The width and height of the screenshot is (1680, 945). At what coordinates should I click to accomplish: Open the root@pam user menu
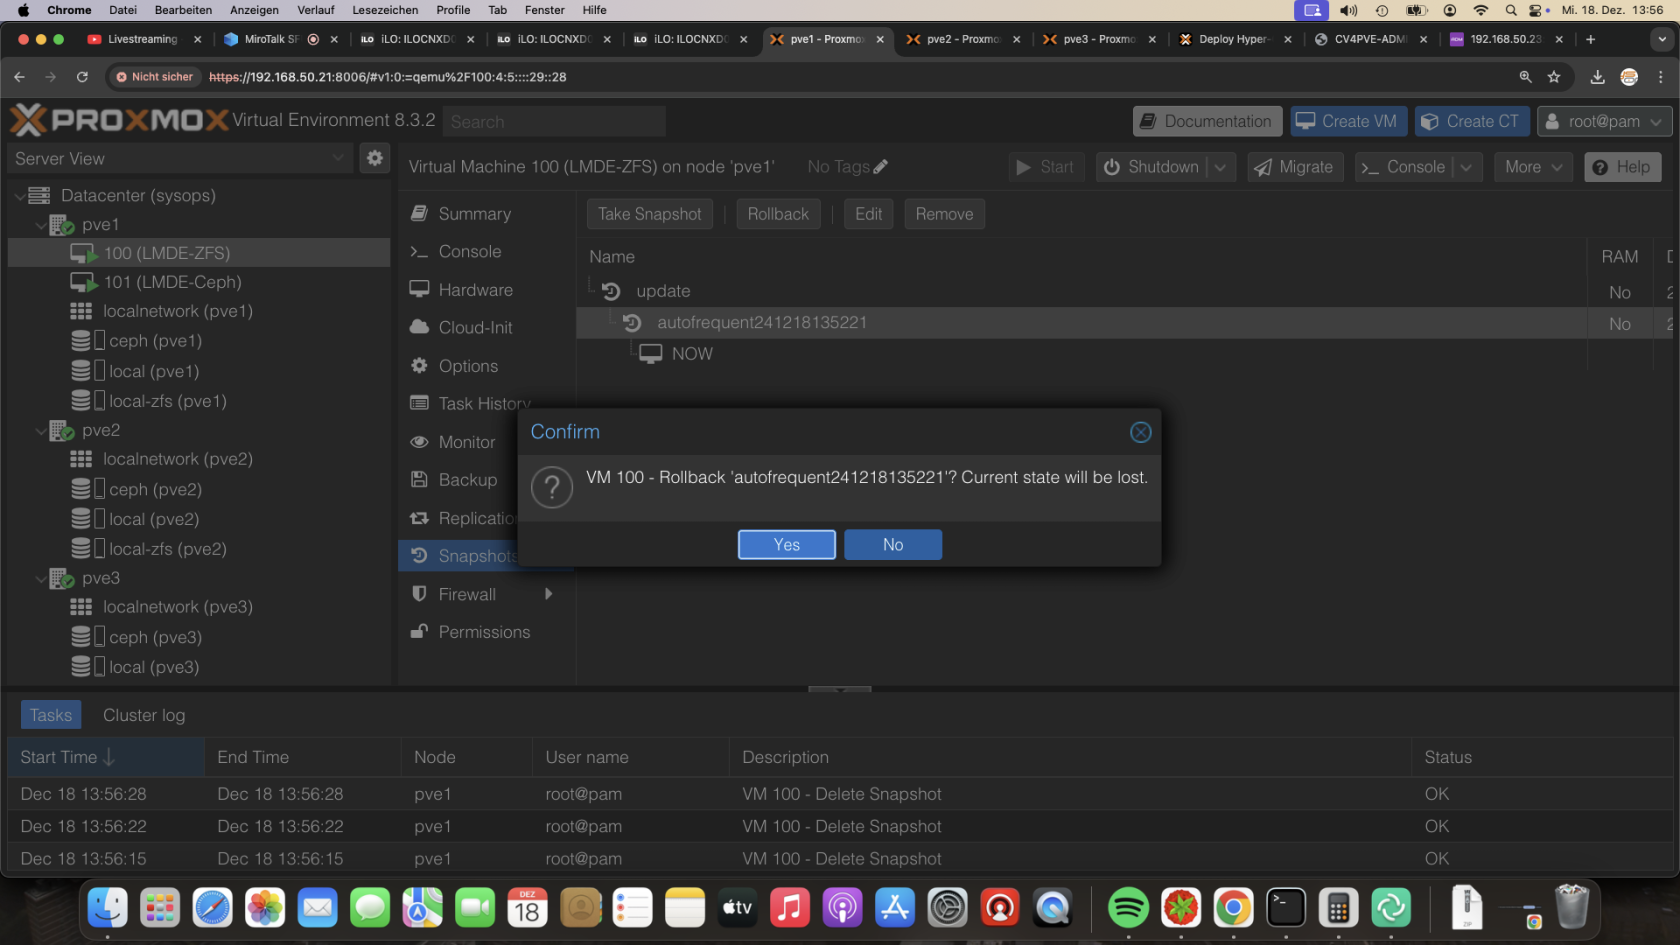[x=1604, y=121]
